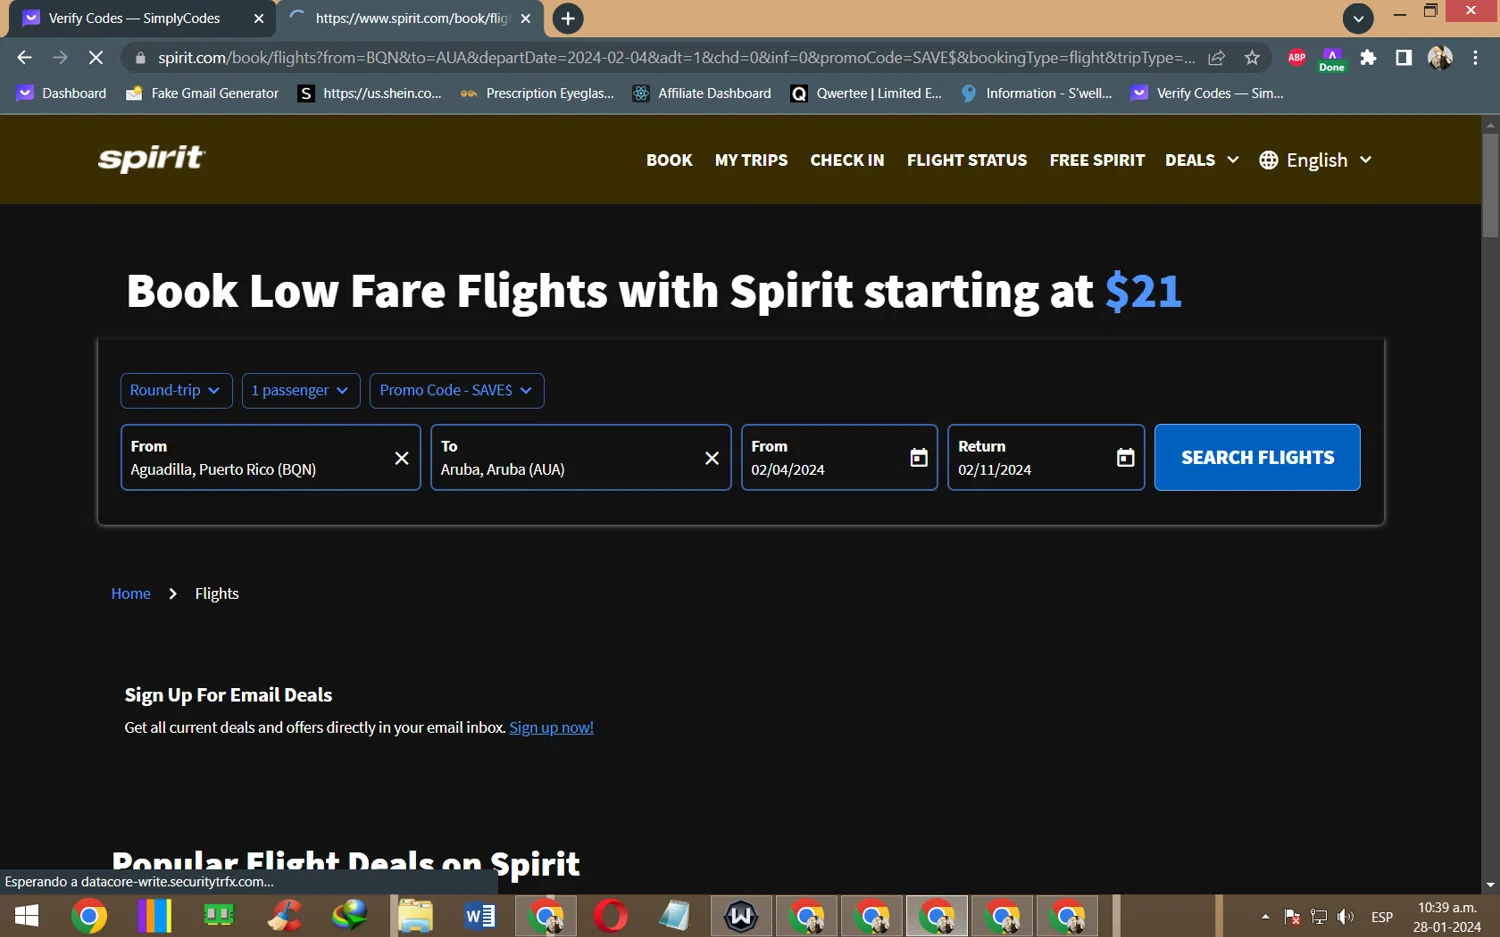Image resolution: width=1500 pixels, height=937 pixels.
Task: Click the scrollbar down arrow
Action: click(1490, 885)
